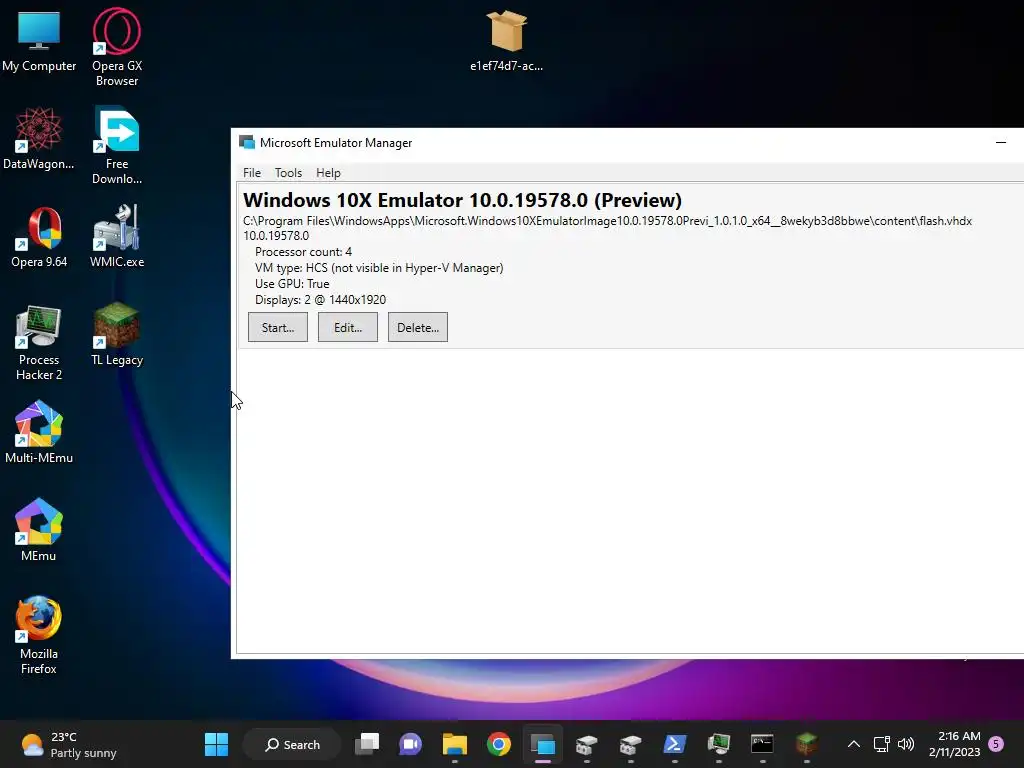Start the Windows 10X Emulator
Screen dimensions: 1024x768
click(x=278, y=327)
